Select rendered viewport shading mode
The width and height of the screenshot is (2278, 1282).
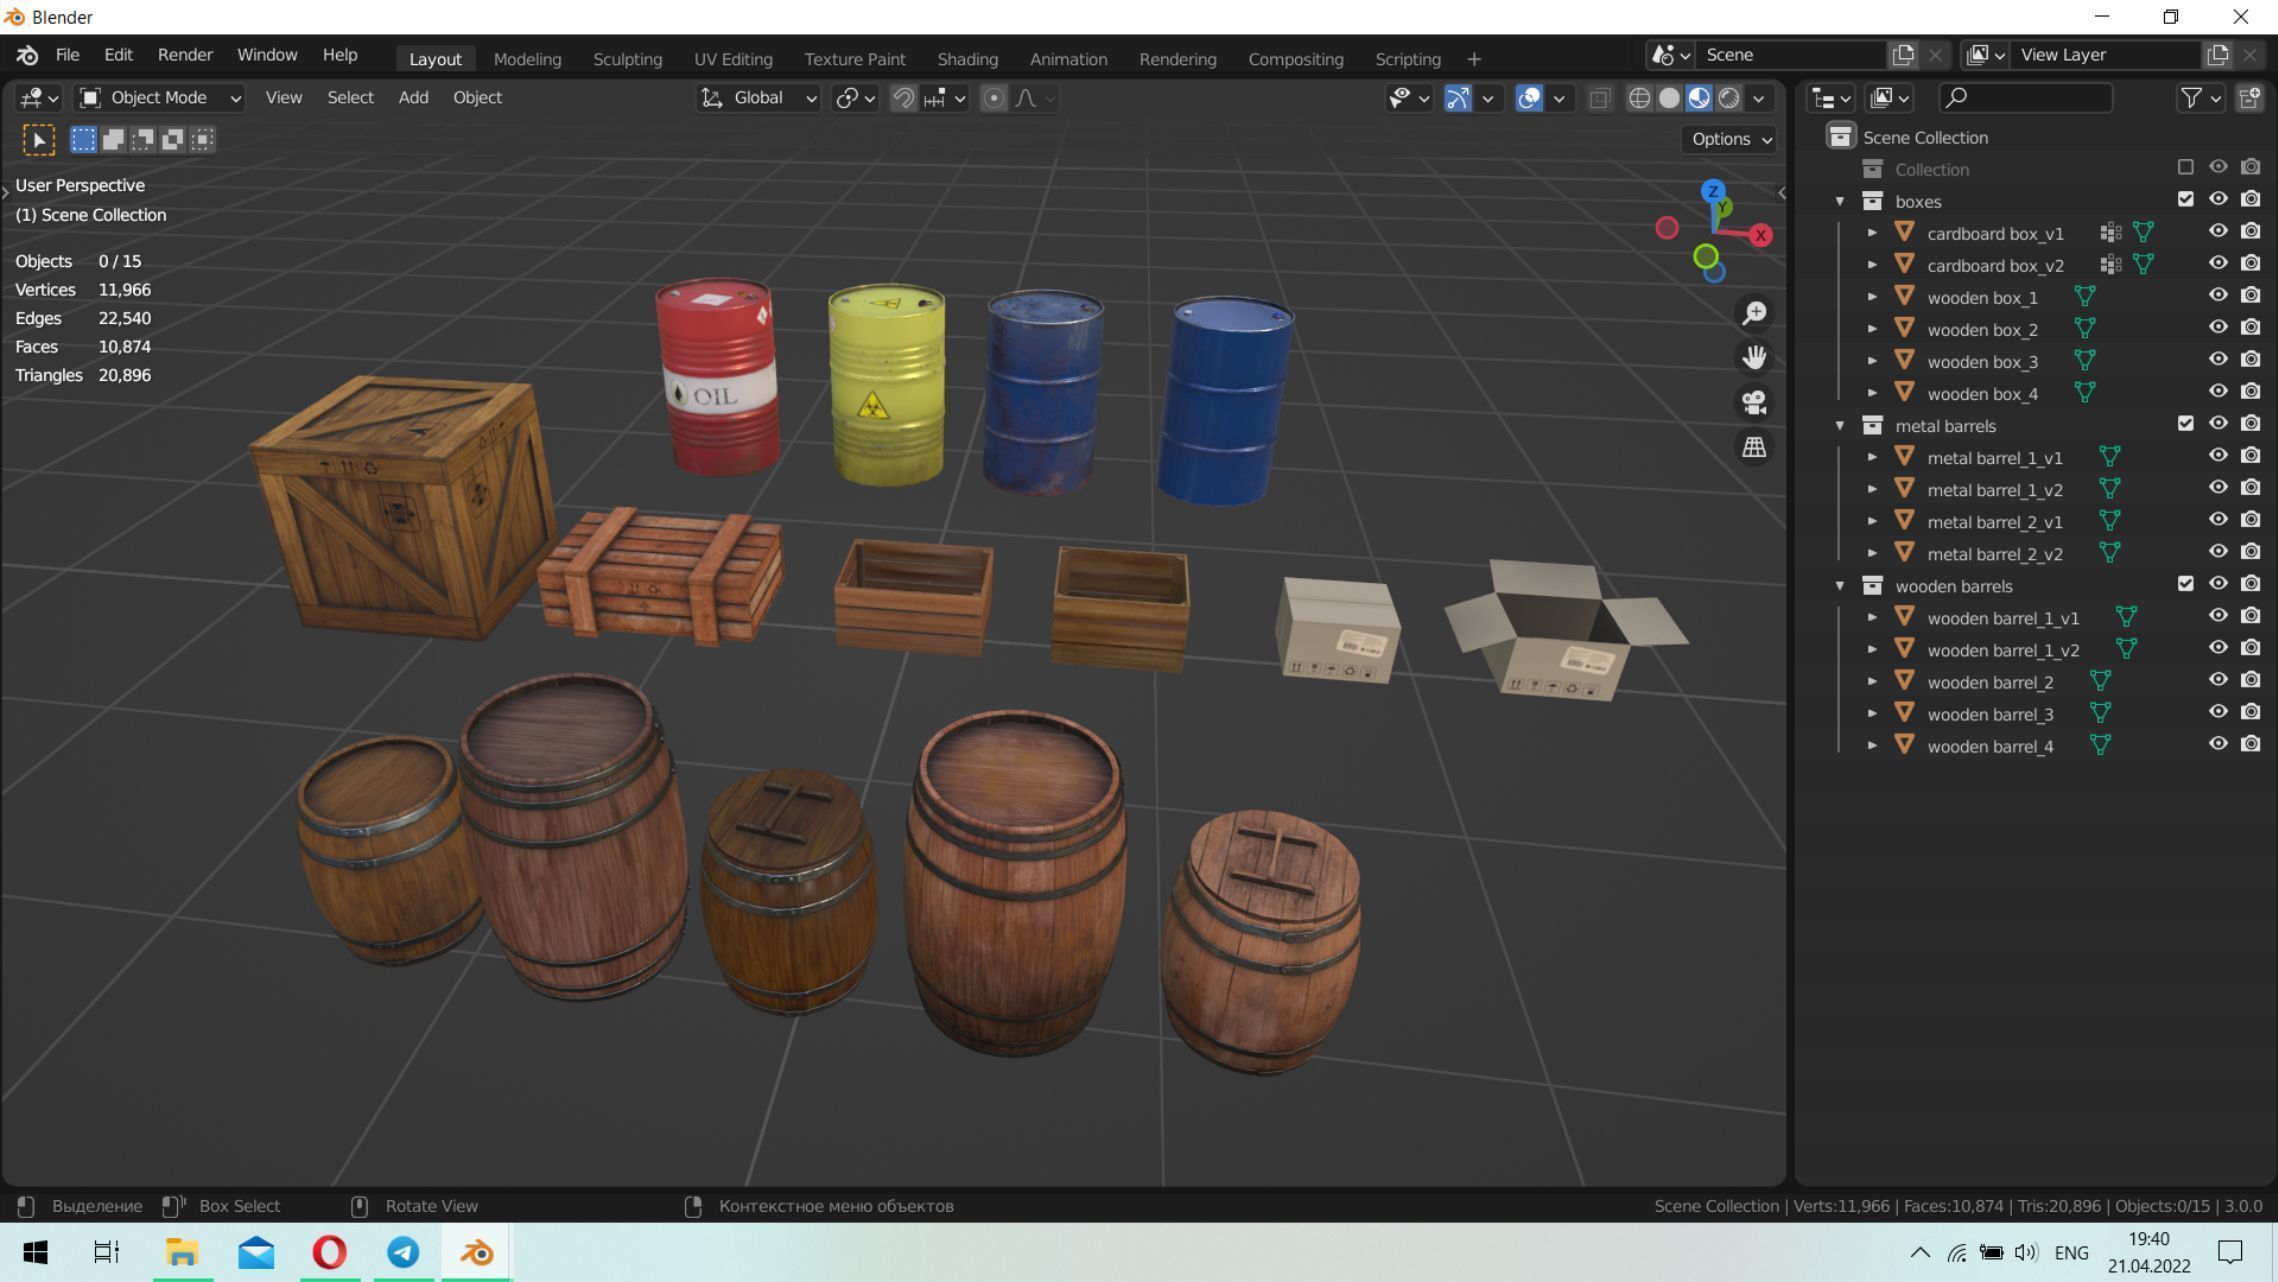tap(1729, 98)
